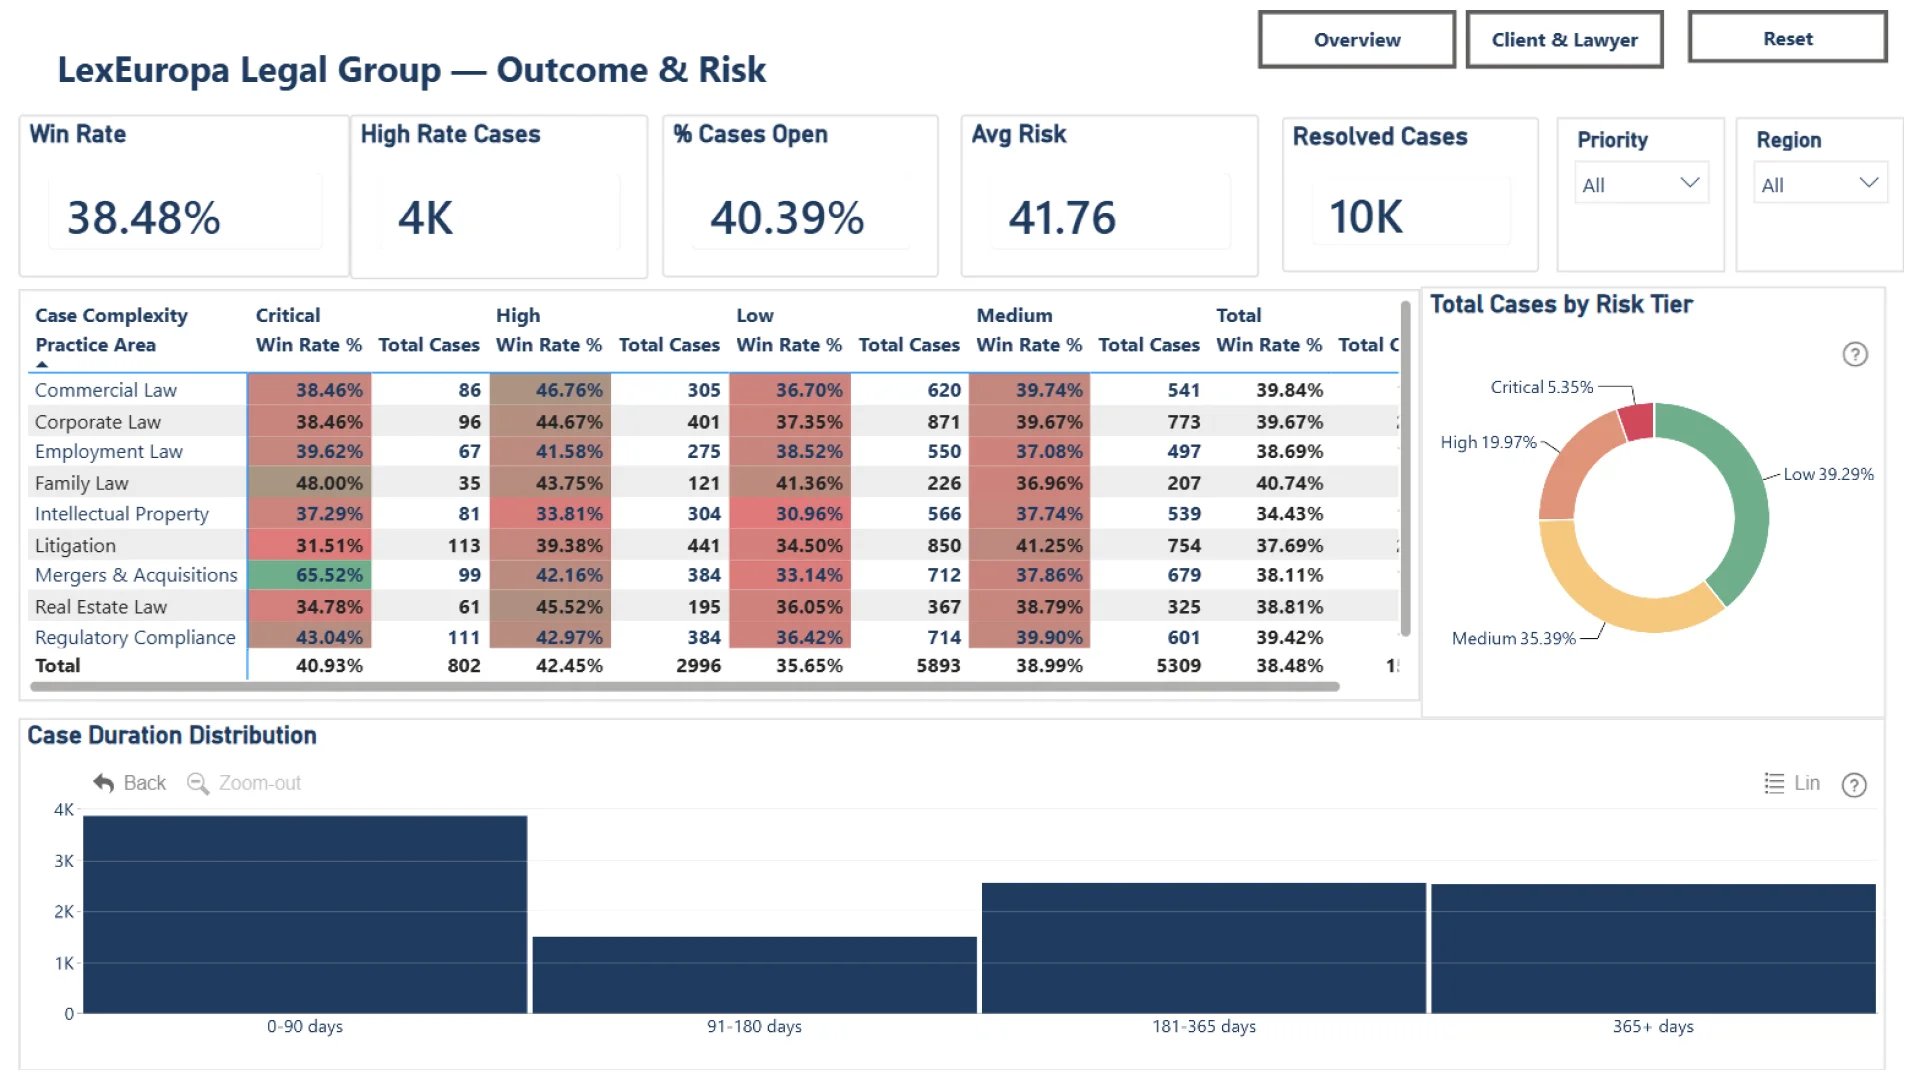This screenshot has width=1920, height=1080.
Task: Click the 46.76% Commercial Law High cell
Action: (550, 390)
